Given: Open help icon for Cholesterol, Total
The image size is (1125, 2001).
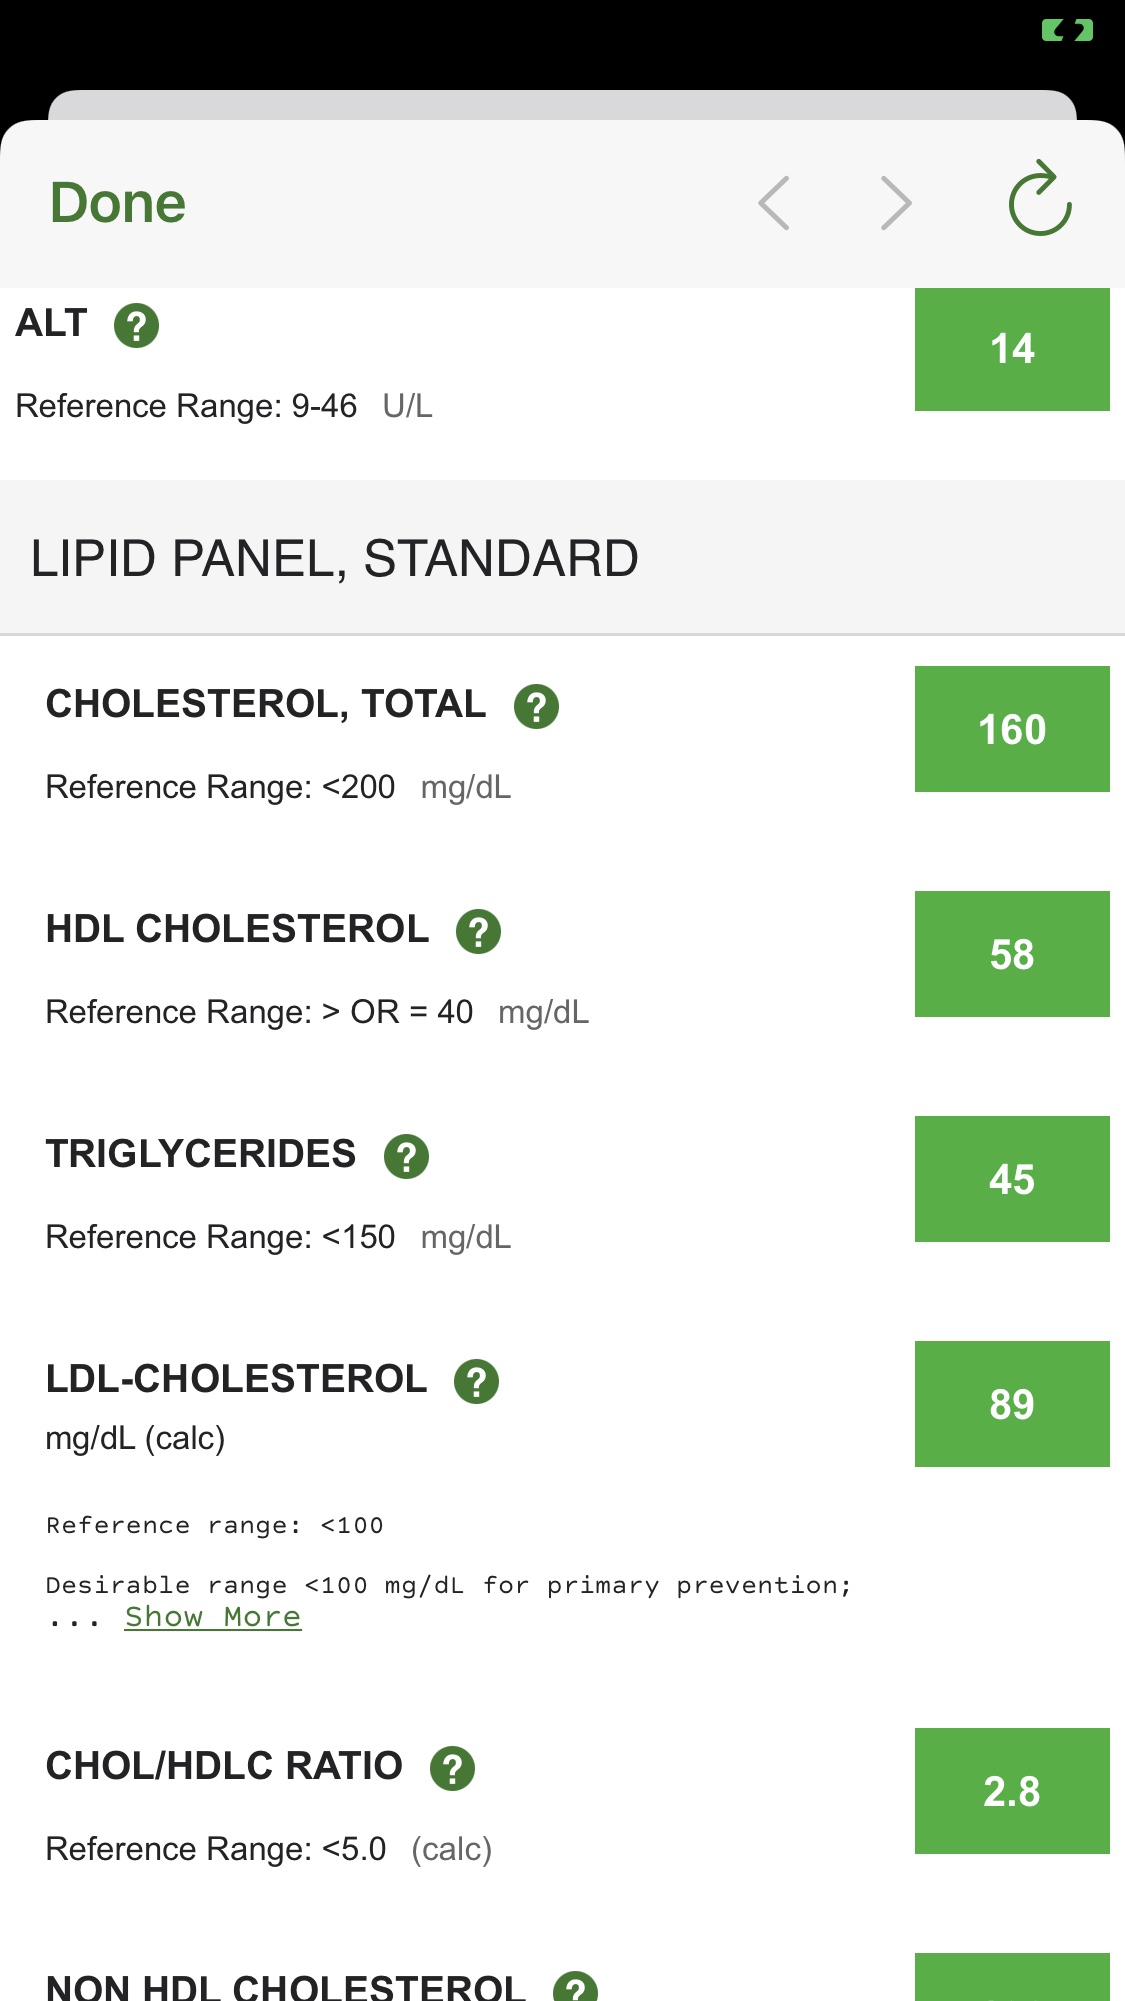Looking at the screenshot, I should pyautogui.click(x=536, y=707).
